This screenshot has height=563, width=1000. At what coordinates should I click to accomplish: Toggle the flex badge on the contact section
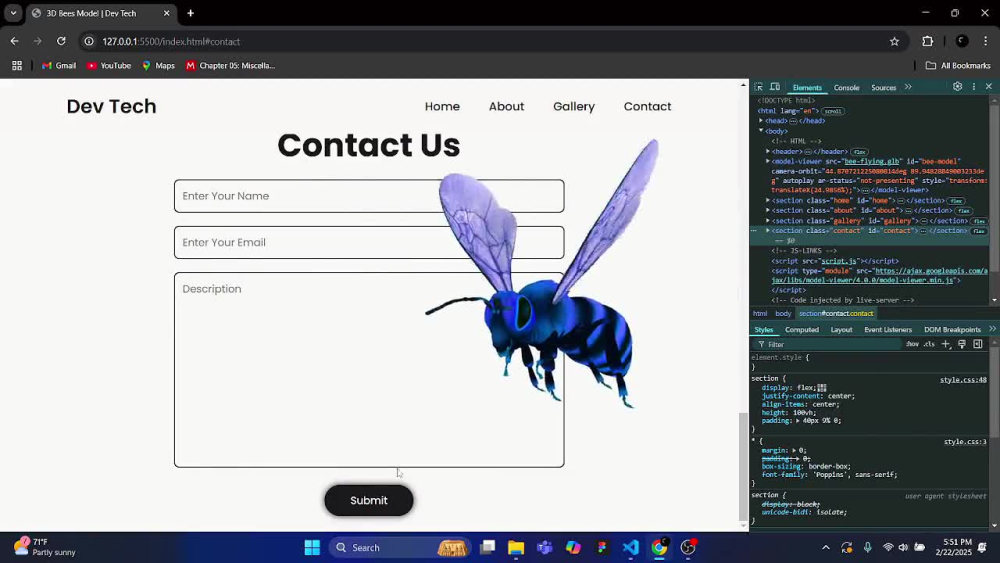pyautogui.click(x=979, y=231)
